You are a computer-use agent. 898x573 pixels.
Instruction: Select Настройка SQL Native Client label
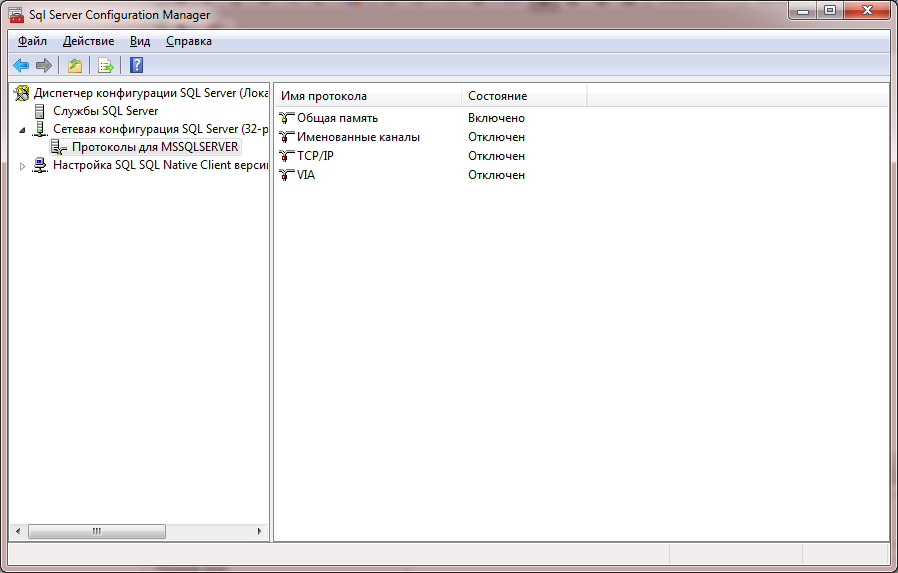coord(161,165)
